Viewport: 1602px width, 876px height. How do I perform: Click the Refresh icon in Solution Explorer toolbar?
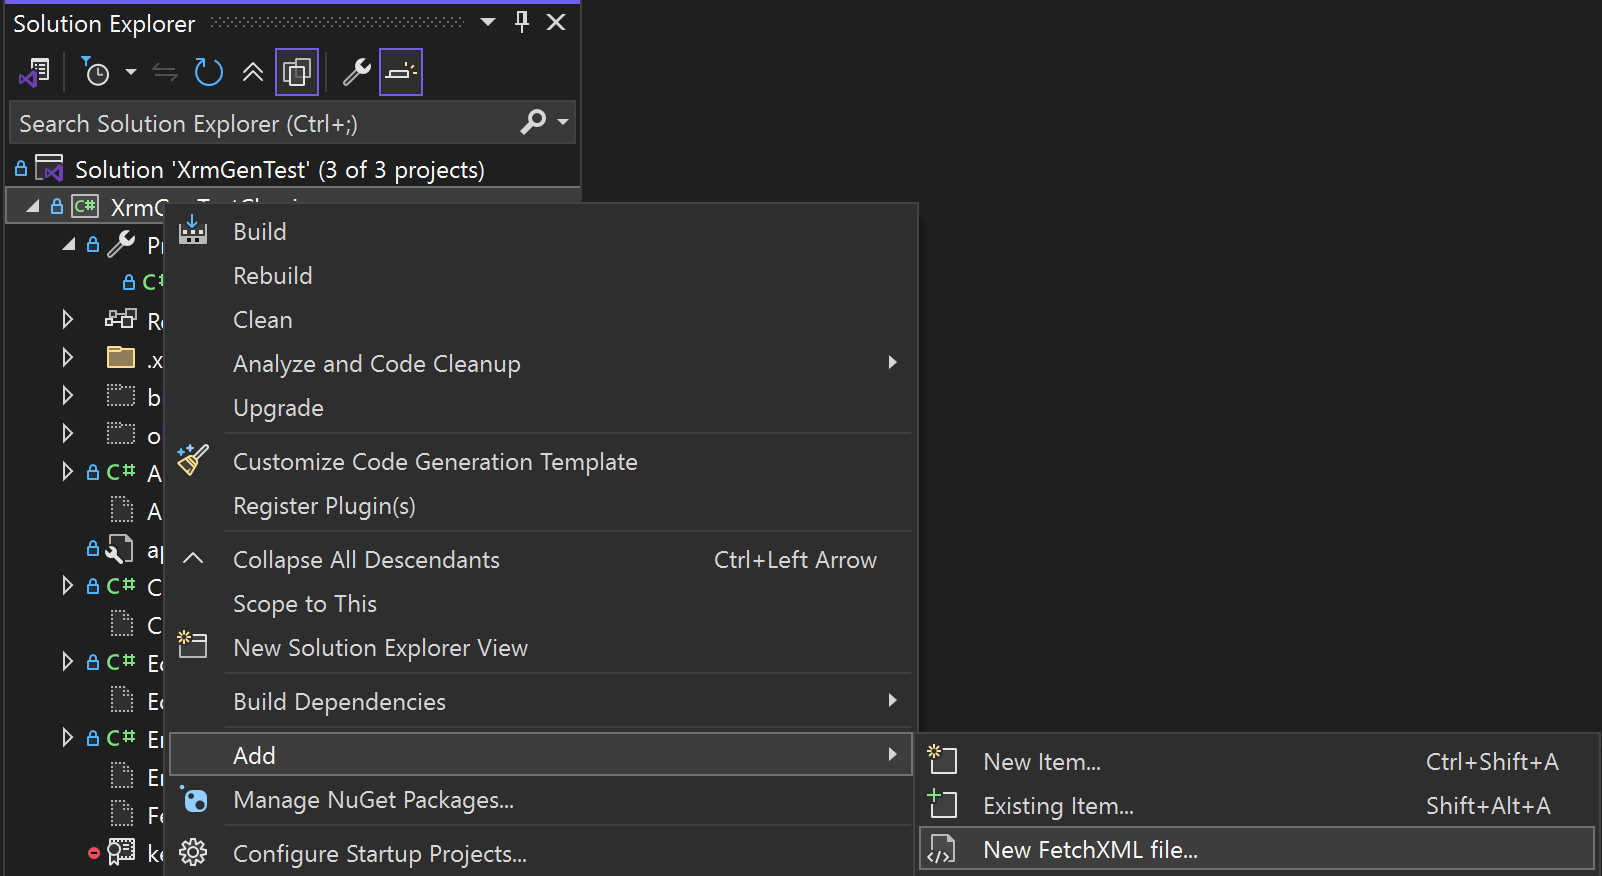208,72
